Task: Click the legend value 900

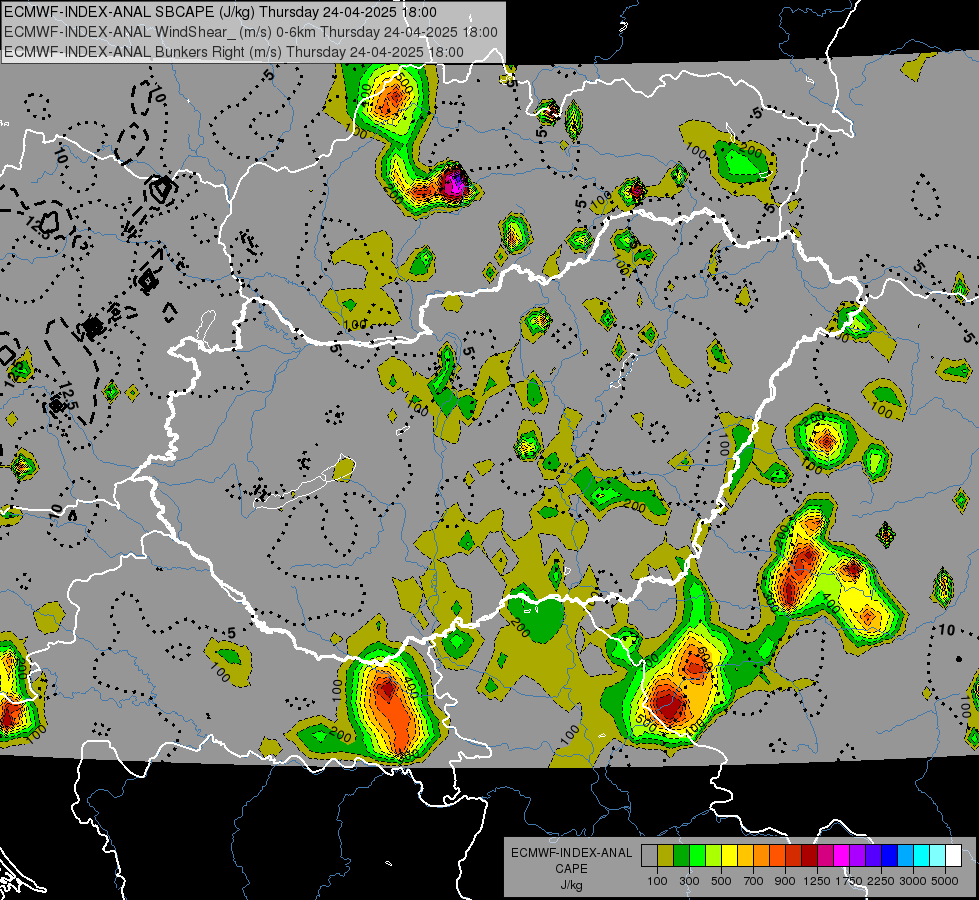Action: 785,881
